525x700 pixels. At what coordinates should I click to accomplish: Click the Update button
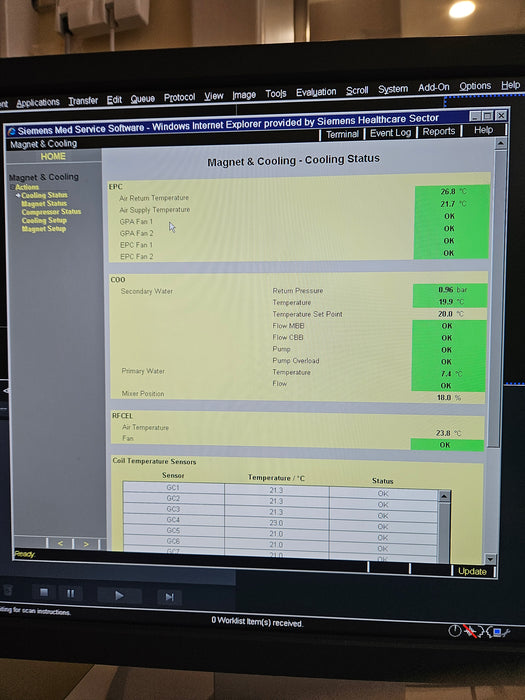tap(472, 571)
